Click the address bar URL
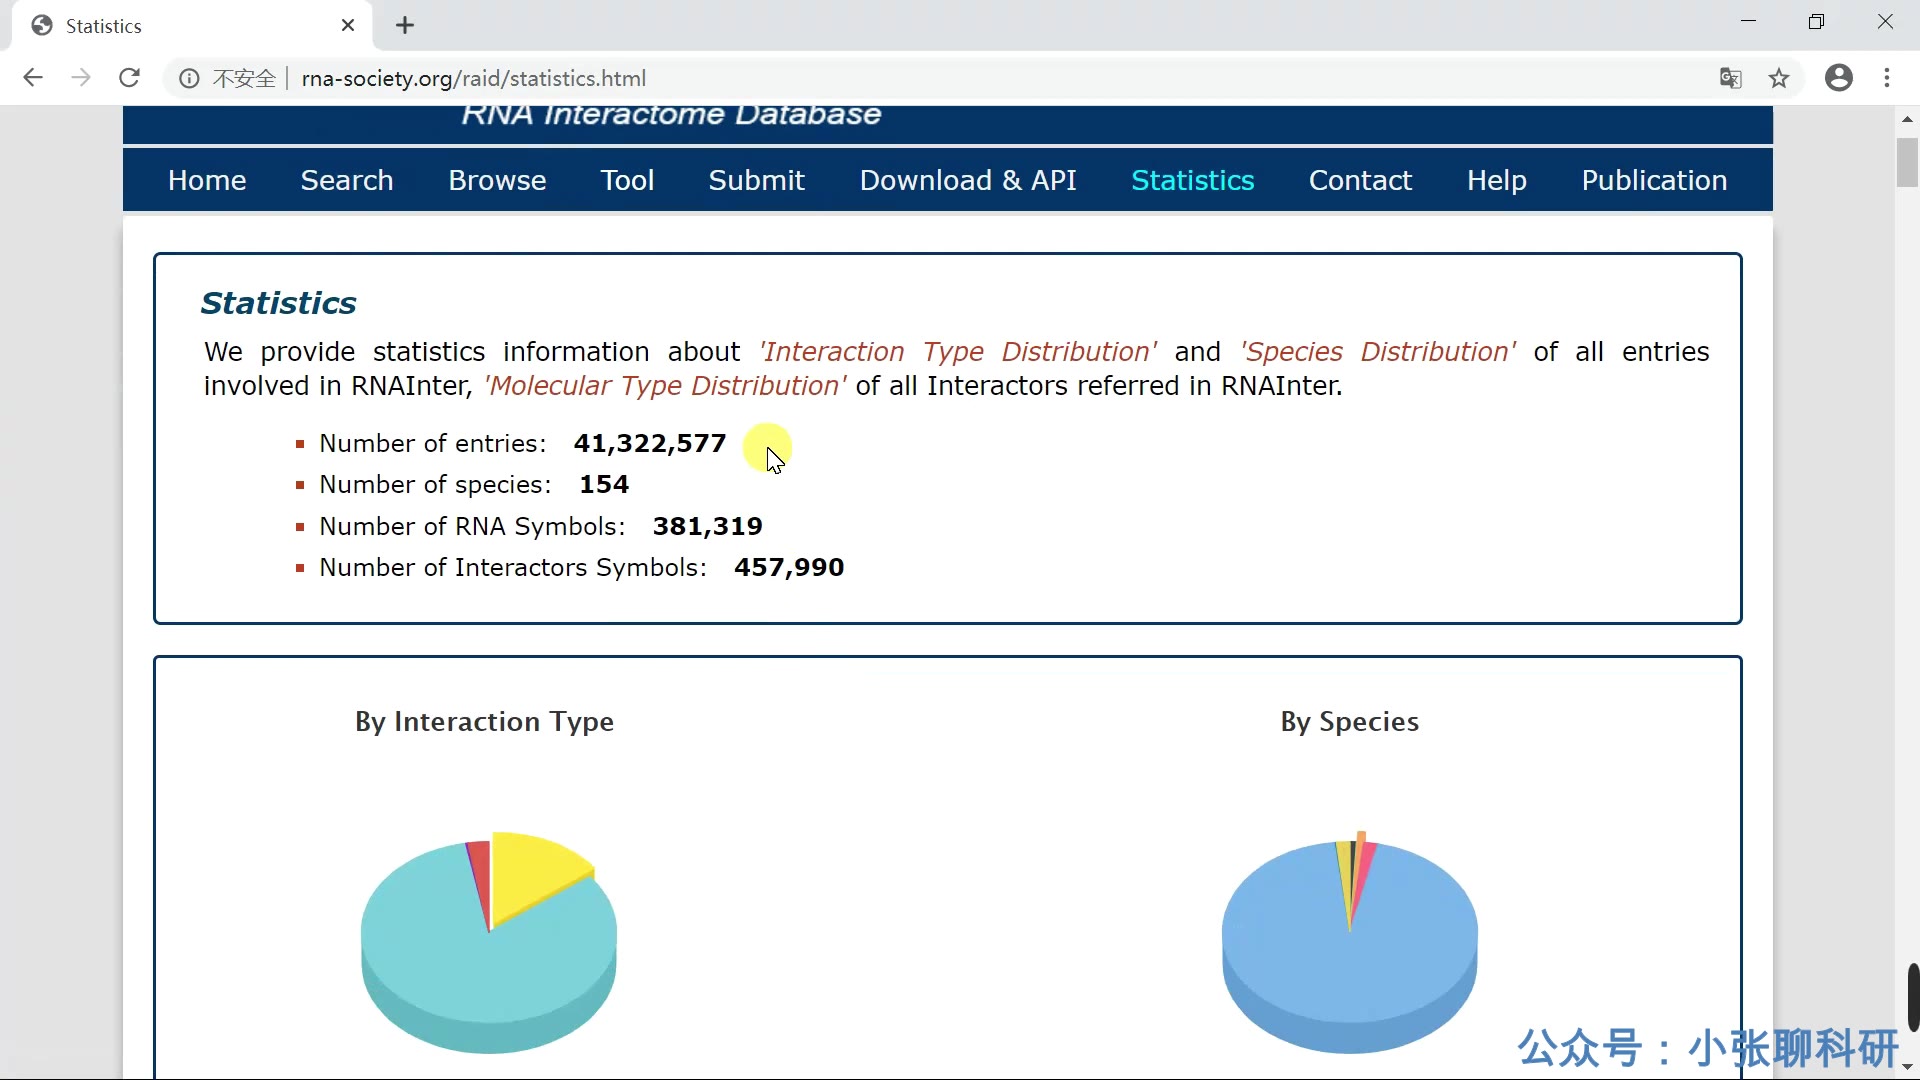 474,78
